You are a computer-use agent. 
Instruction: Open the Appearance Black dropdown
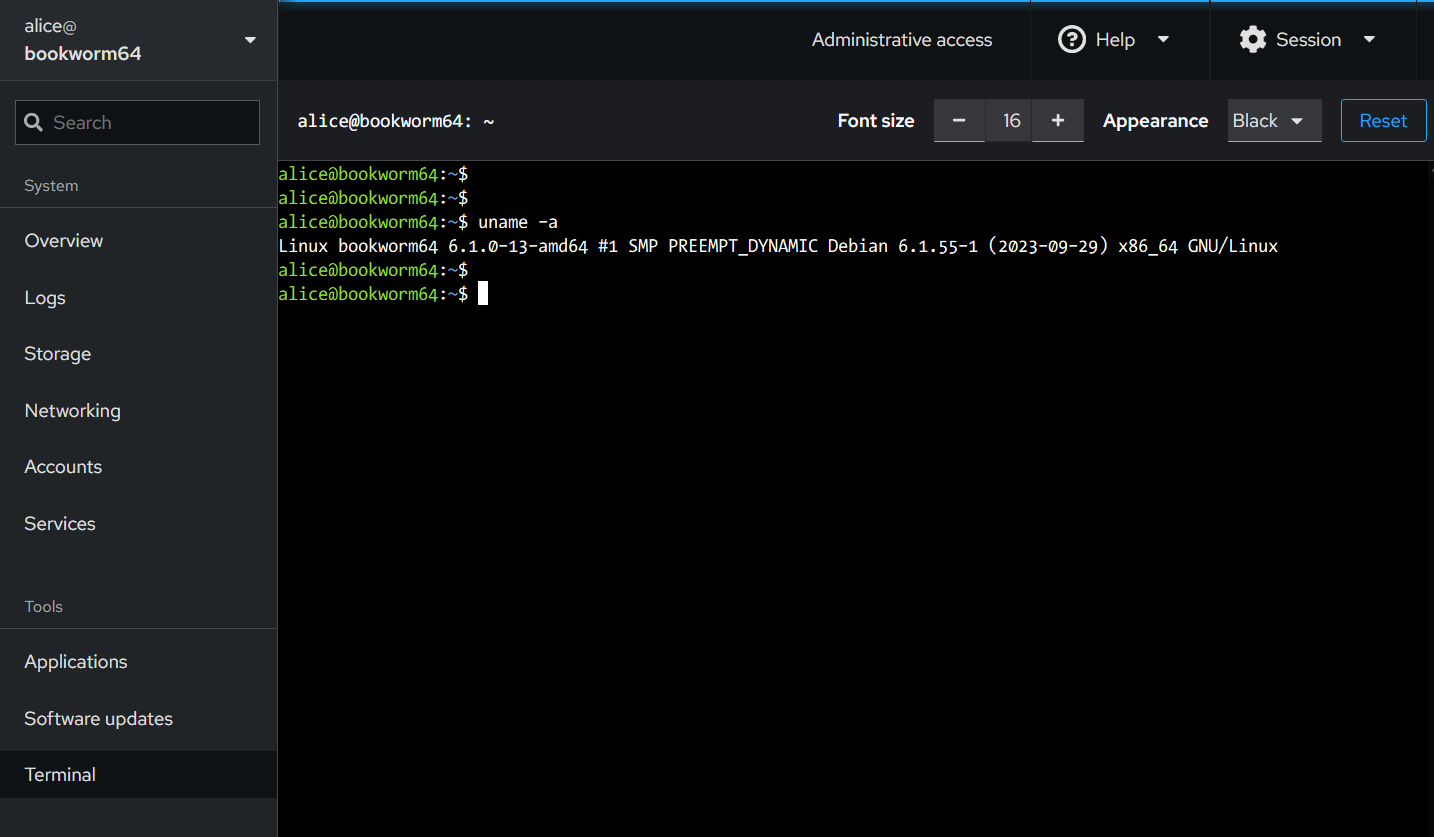tap(1274, 121)
